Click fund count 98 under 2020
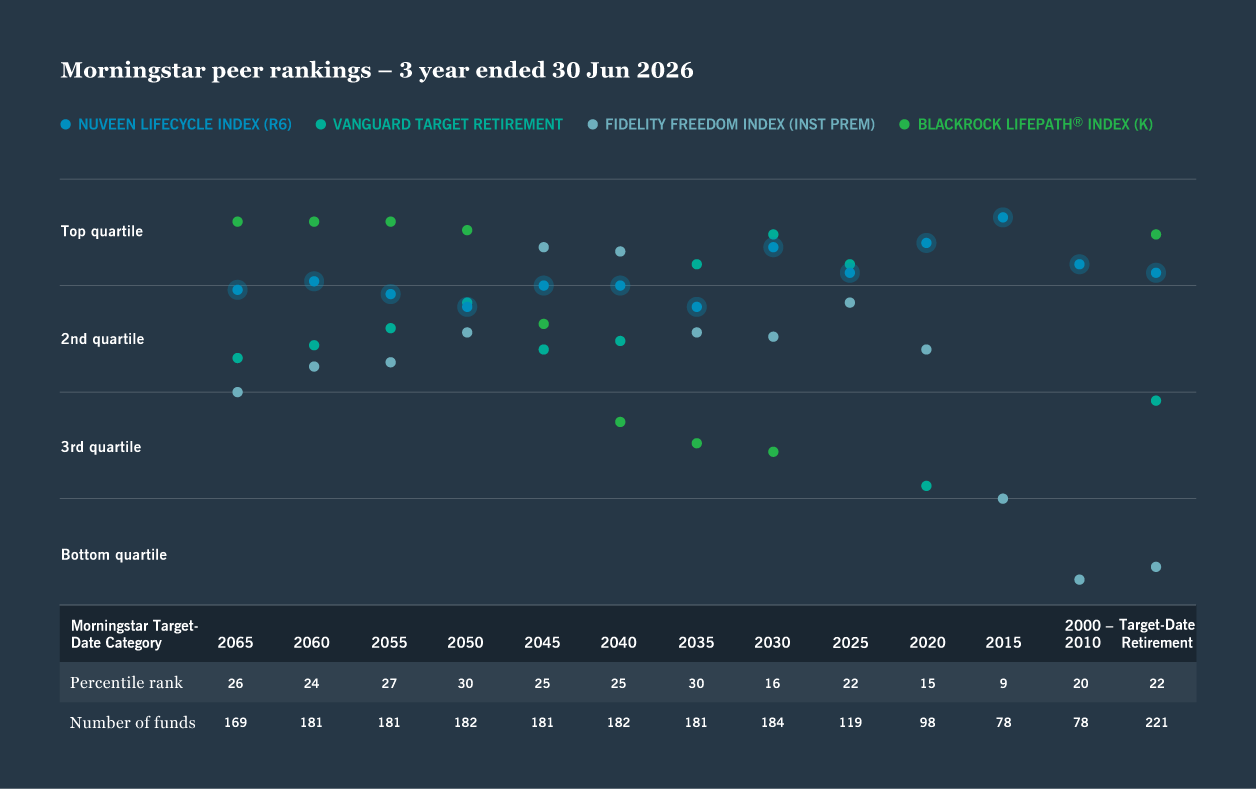1256x789 pixels. coord(927,722)
